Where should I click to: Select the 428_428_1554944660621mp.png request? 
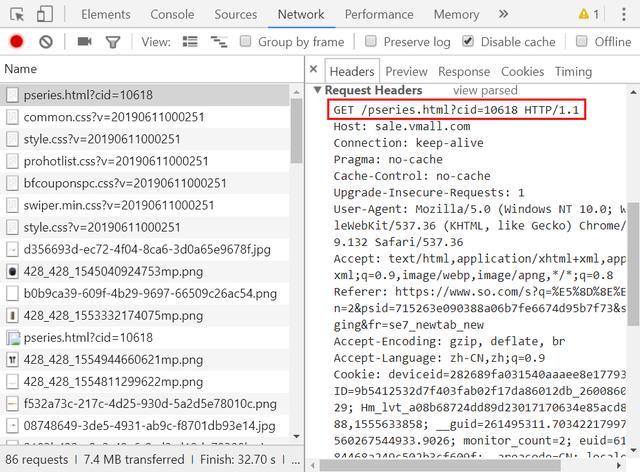click(145, 360)
